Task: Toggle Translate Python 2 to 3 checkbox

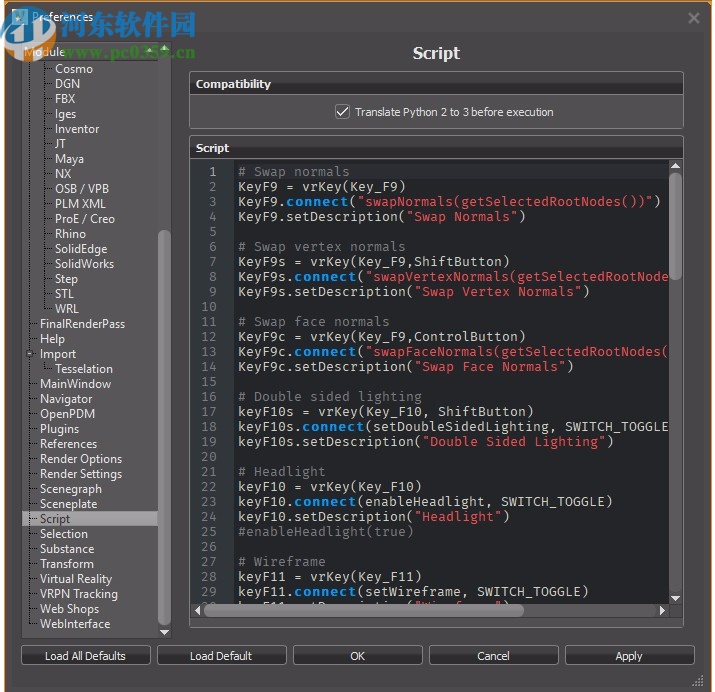Action: (343, 112)
